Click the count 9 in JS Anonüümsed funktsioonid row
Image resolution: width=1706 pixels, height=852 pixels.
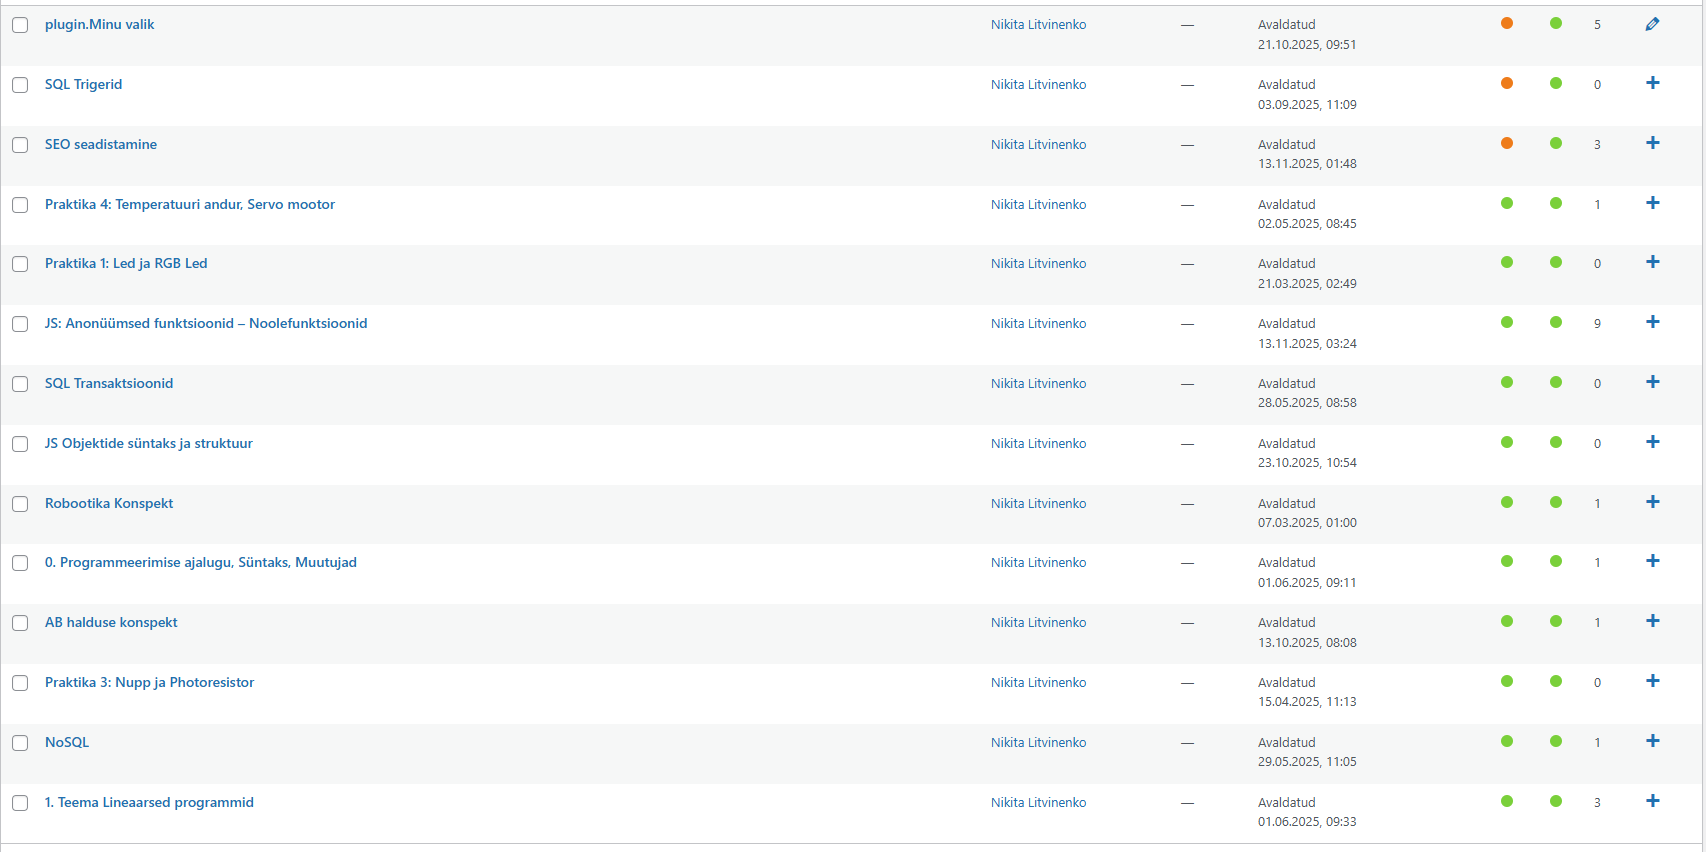(x=1597, y=323)
